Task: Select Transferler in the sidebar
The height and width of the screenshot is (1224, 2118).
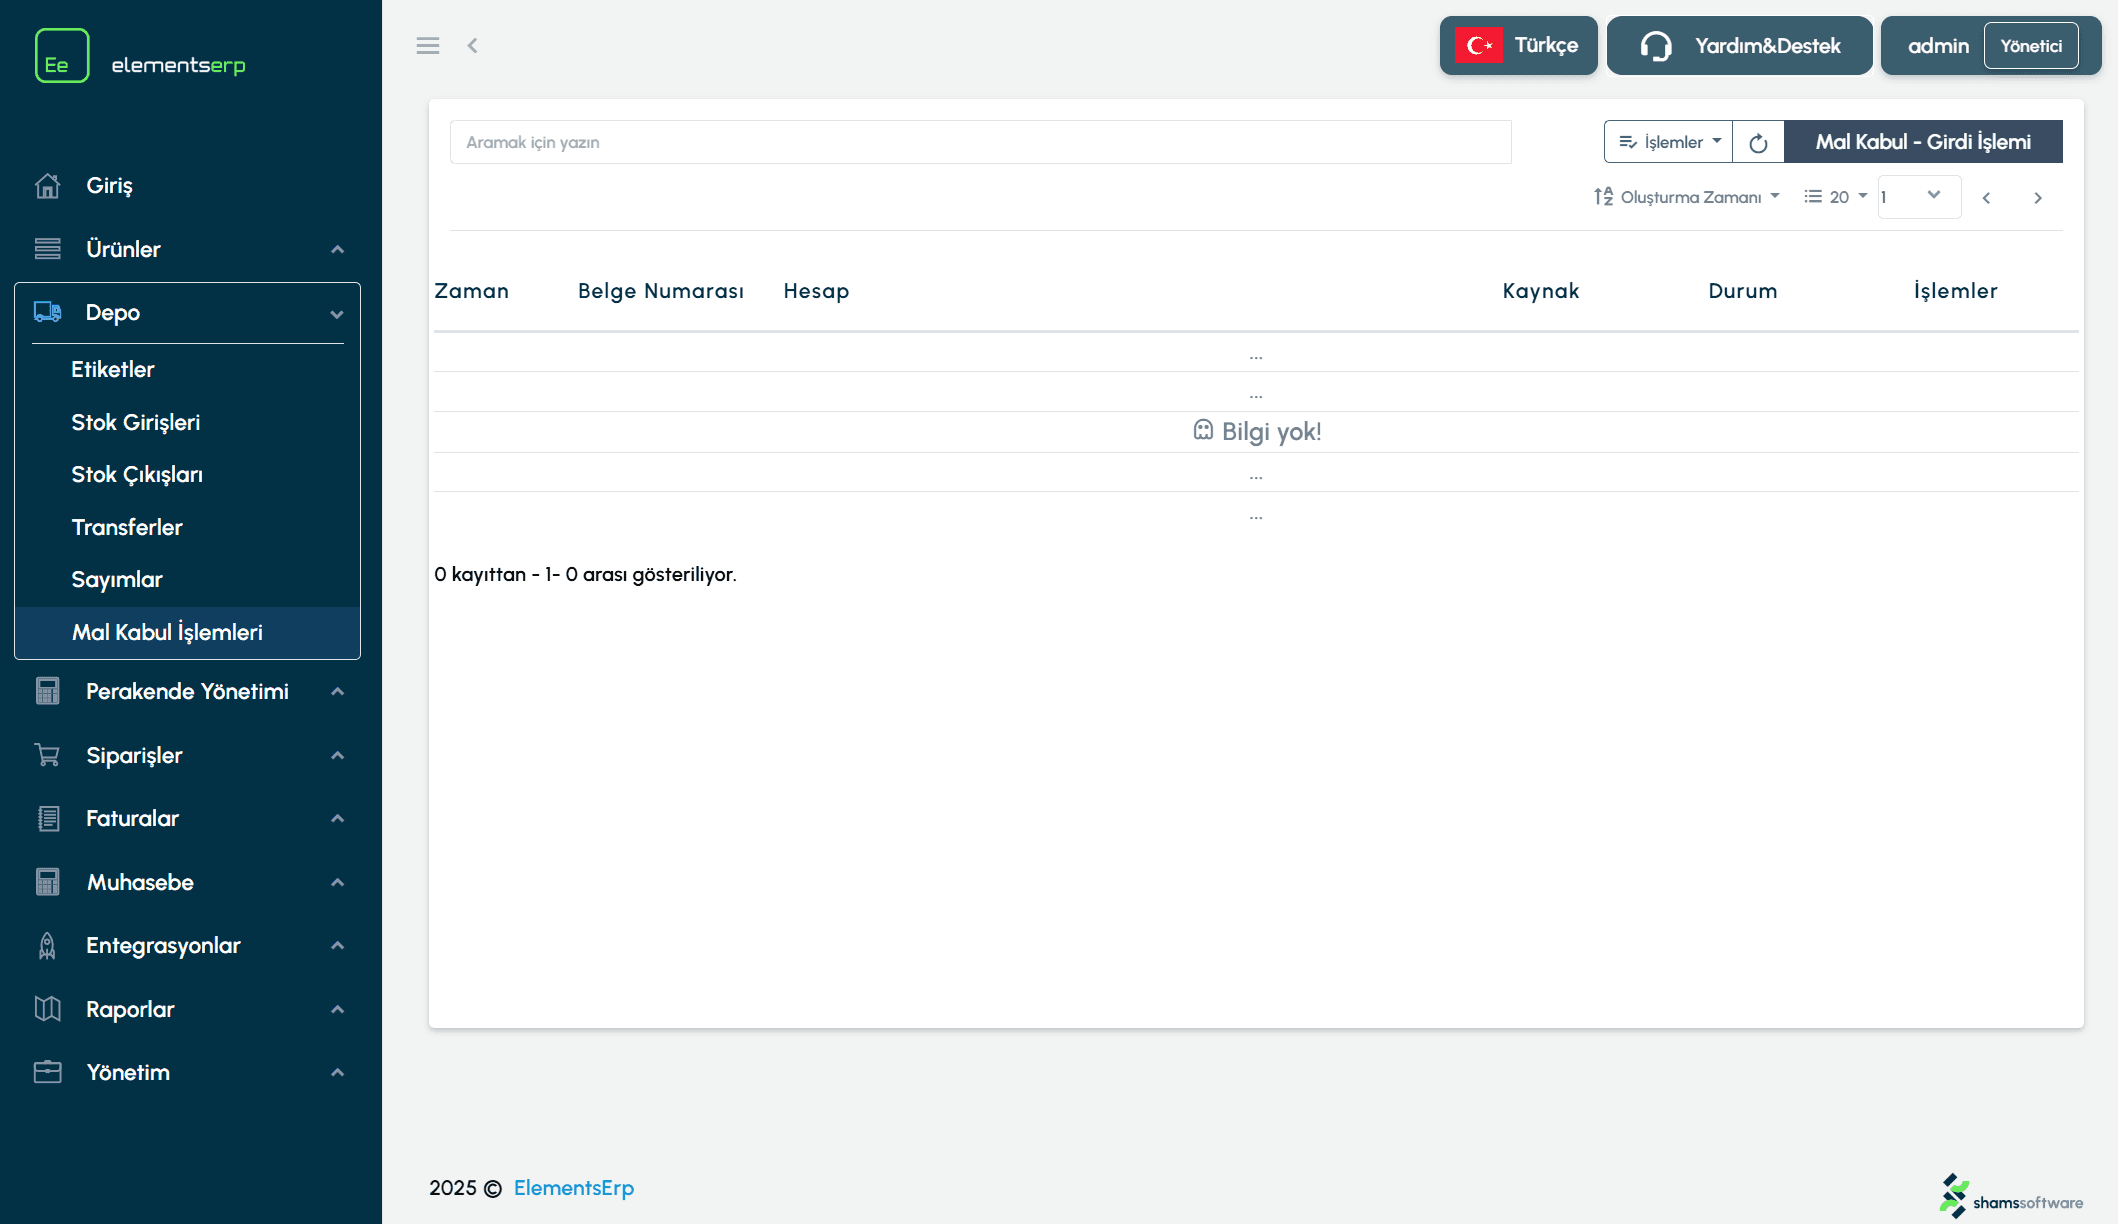Action: [x=127, y=527]
